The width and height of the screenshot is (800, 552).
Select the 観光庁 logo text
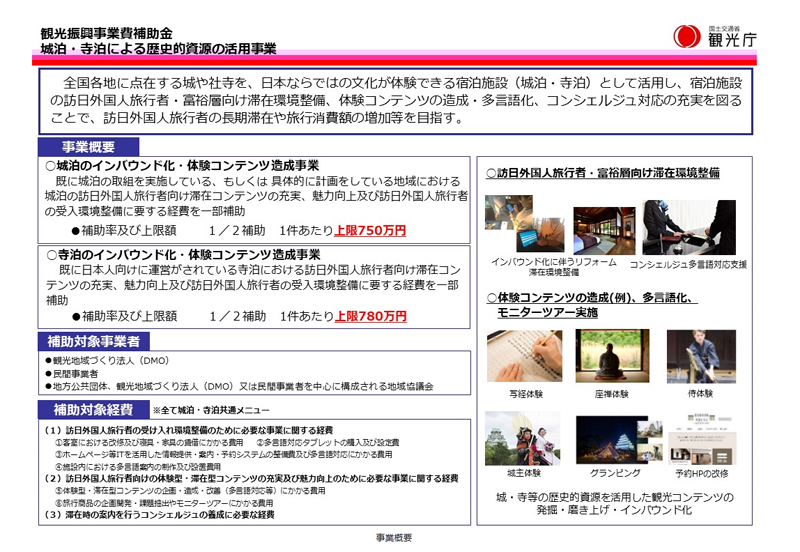(732, 39)
